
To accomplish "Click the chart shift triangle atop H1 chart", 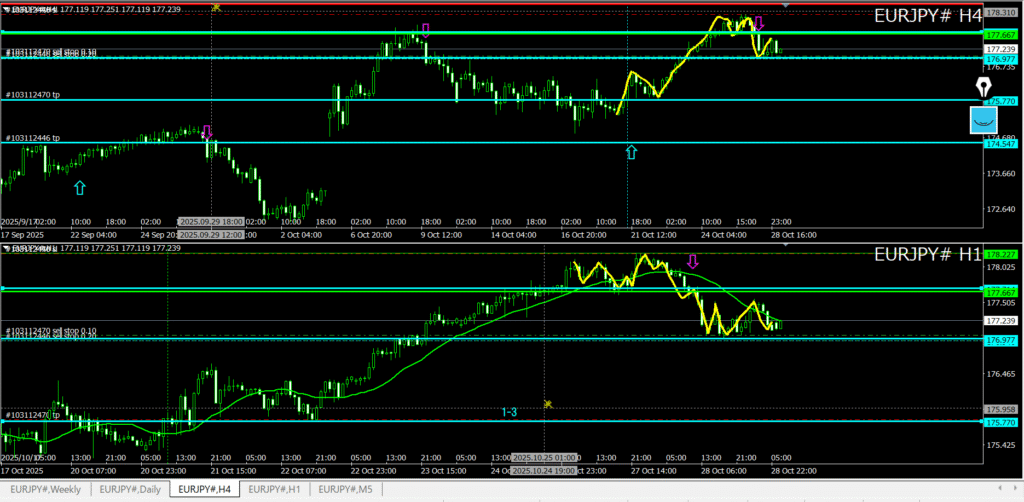I will 785,246.
